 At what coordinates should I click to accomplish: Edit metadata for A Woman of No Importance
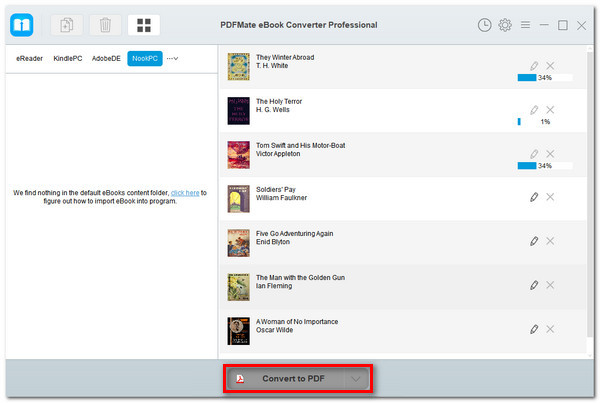point(534,329)
